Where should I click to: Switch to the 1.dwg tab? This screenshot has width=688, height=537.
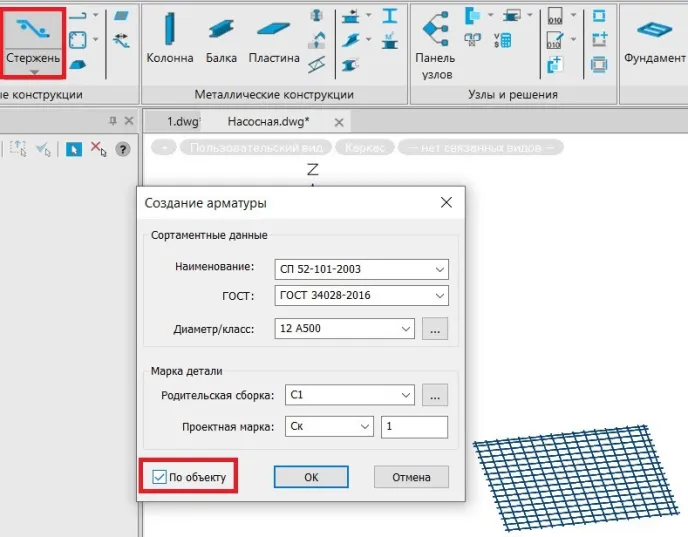point(181,121)
